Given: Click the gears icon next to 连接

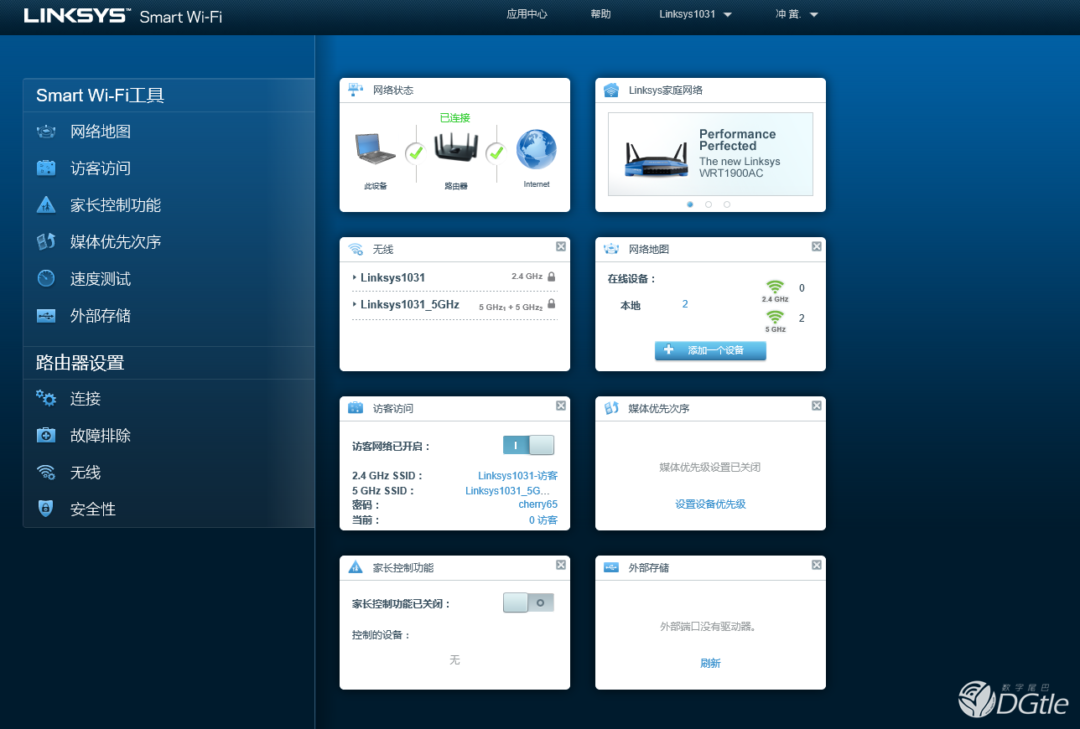Looking at the screenshot, I should pos(46,398).
